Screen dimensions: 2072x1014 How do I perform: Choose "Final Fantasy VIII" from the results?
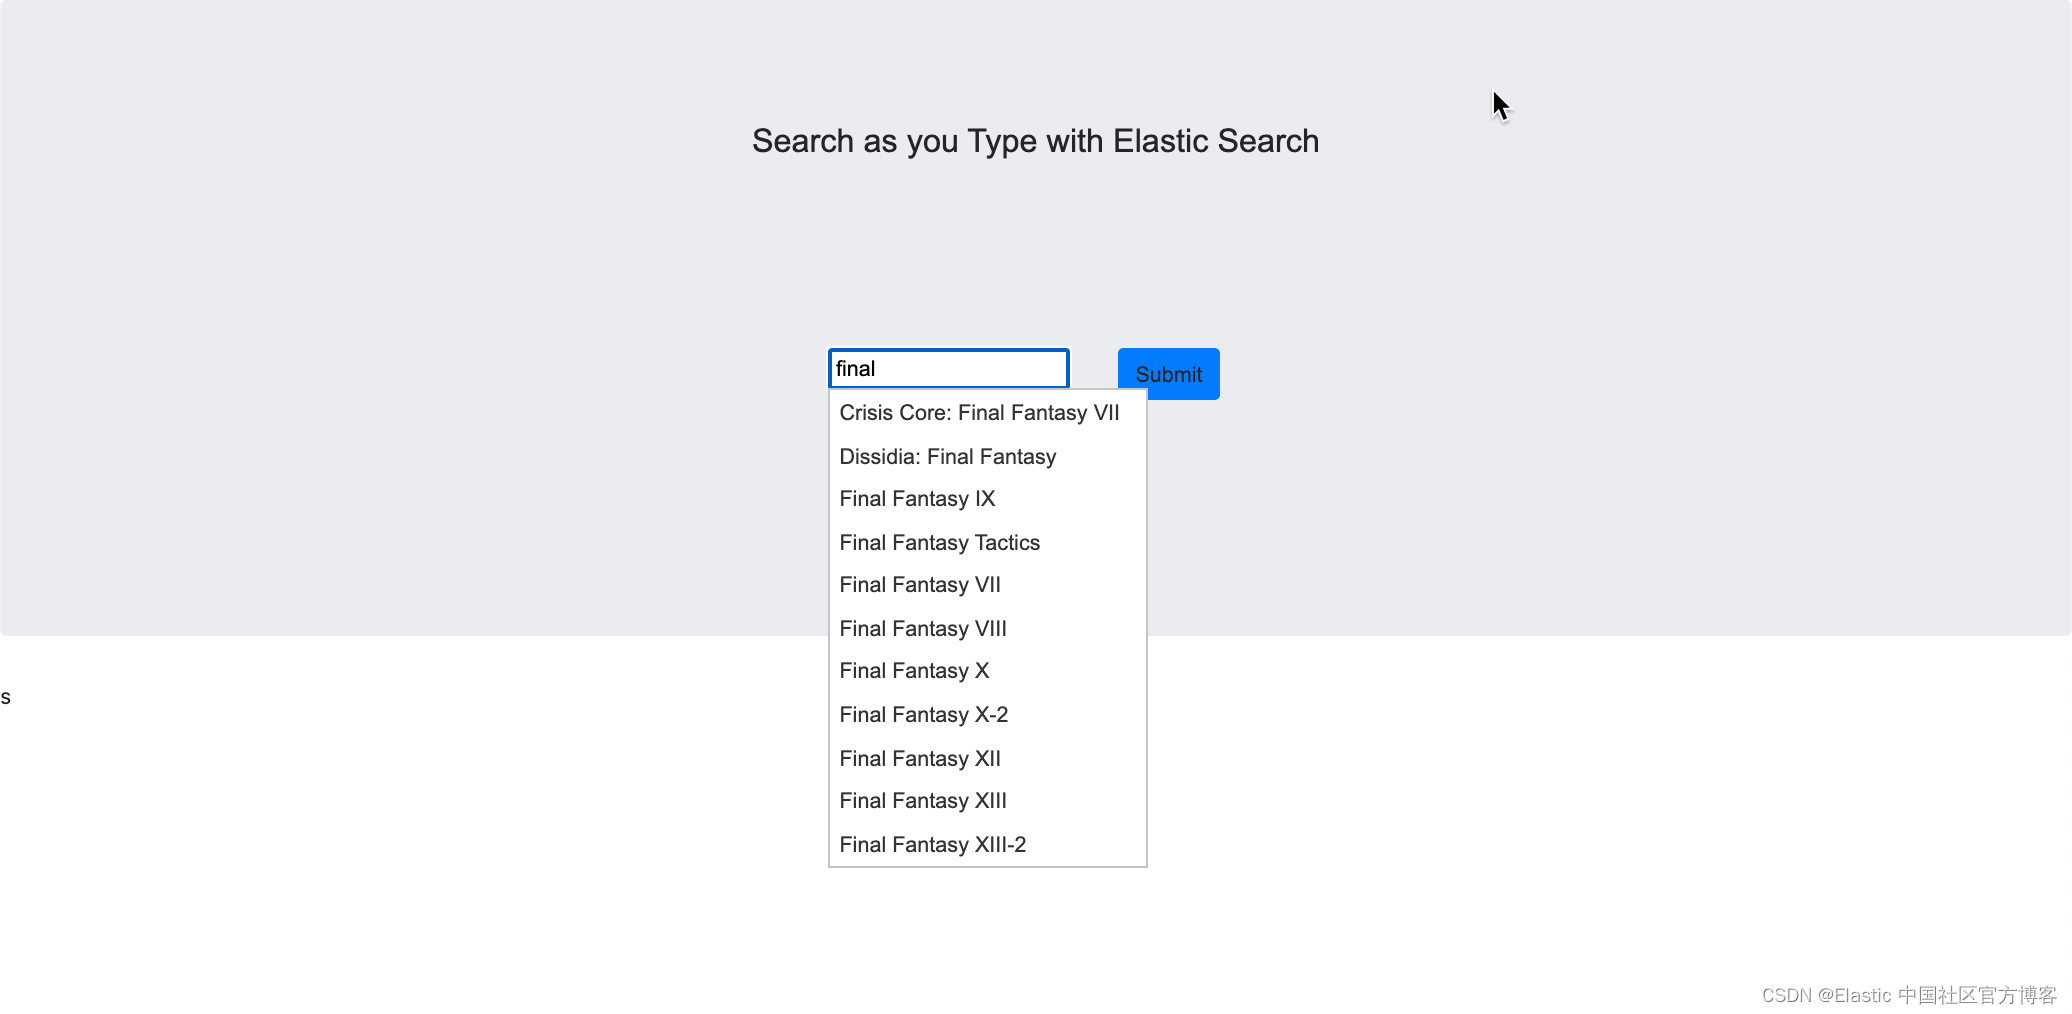pyautogui.click(x=922, y=628)
